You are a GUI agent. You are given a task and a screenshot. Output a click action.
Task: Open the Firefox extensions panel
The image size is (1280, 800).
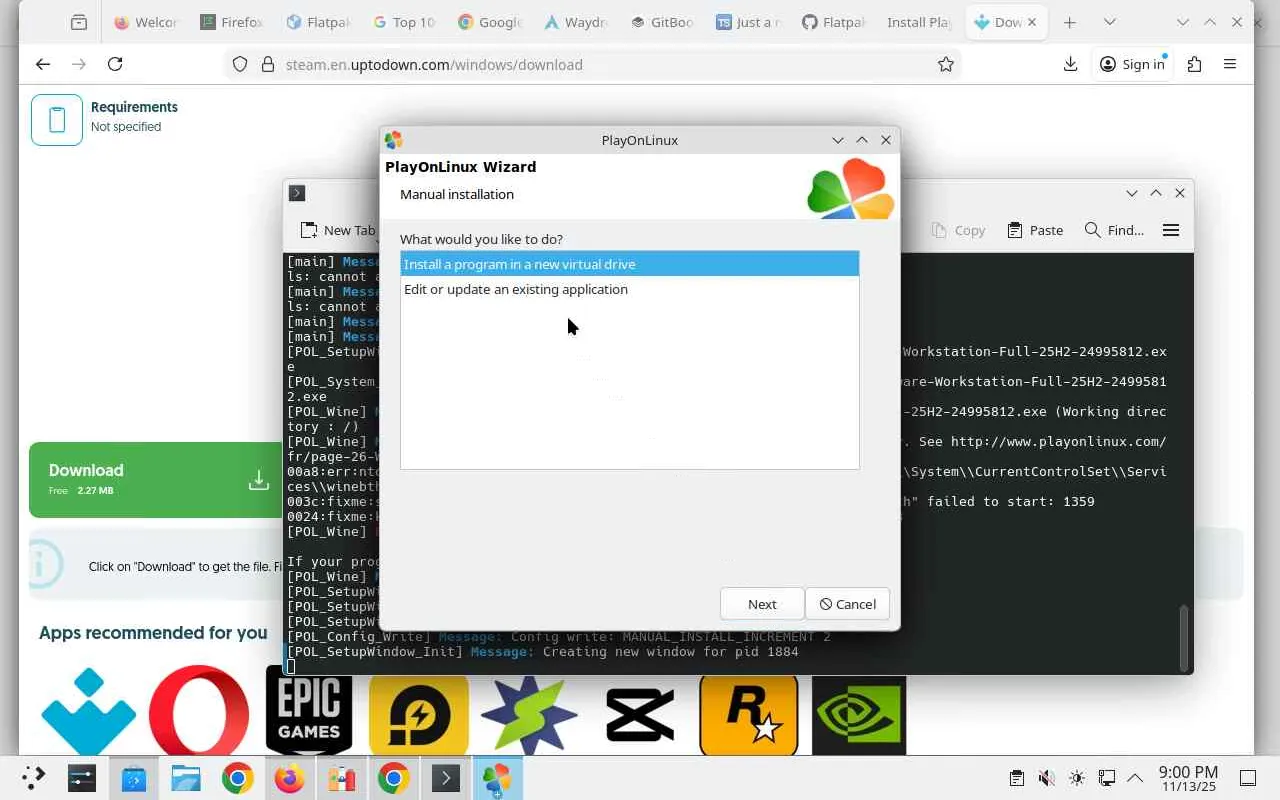pos(1194,64)
